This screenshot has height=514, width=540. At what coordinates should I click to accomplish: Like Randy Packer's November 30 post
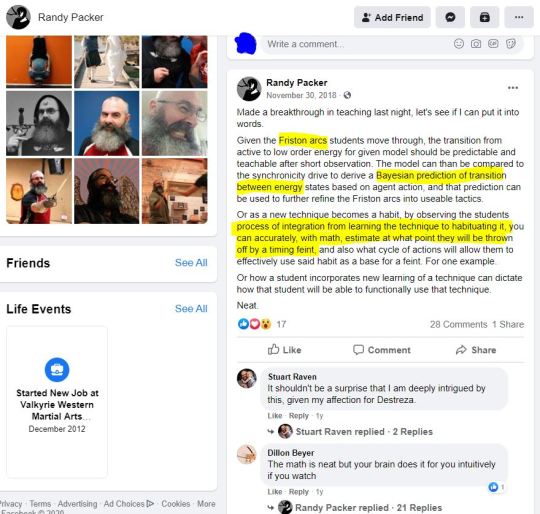pyautogui.click(x=284, y=350)
